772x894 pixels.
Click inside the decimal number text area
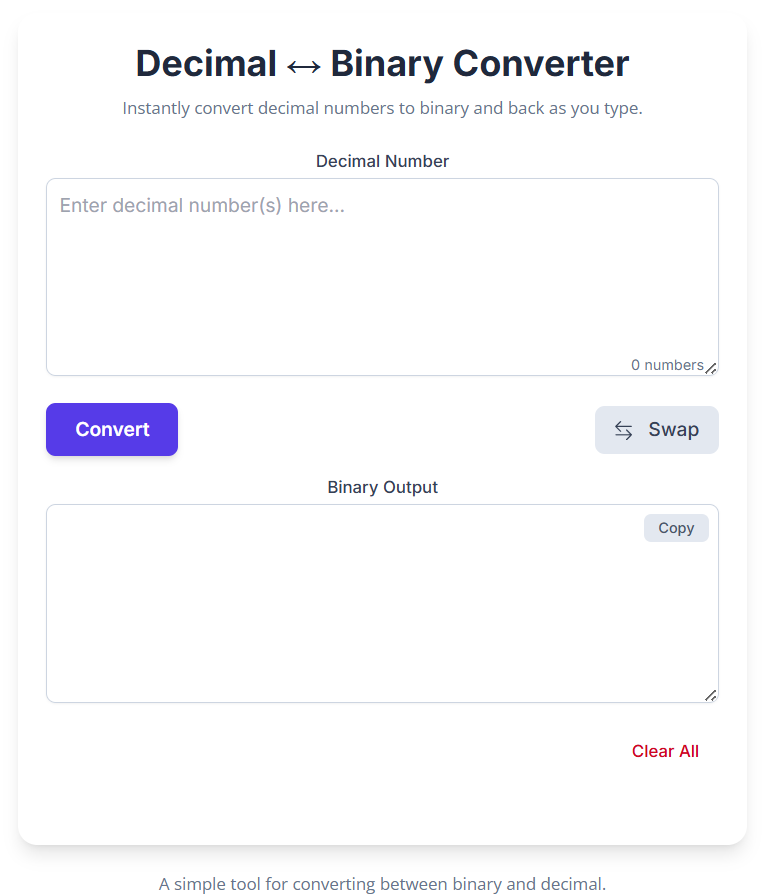tap(382, 280)
